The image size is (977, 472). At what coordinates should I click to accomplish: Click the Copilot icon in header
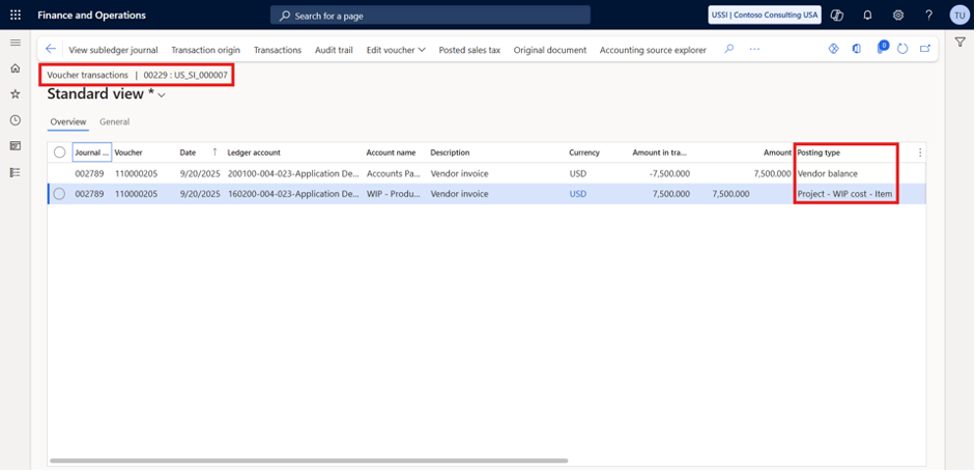(838, 15)
